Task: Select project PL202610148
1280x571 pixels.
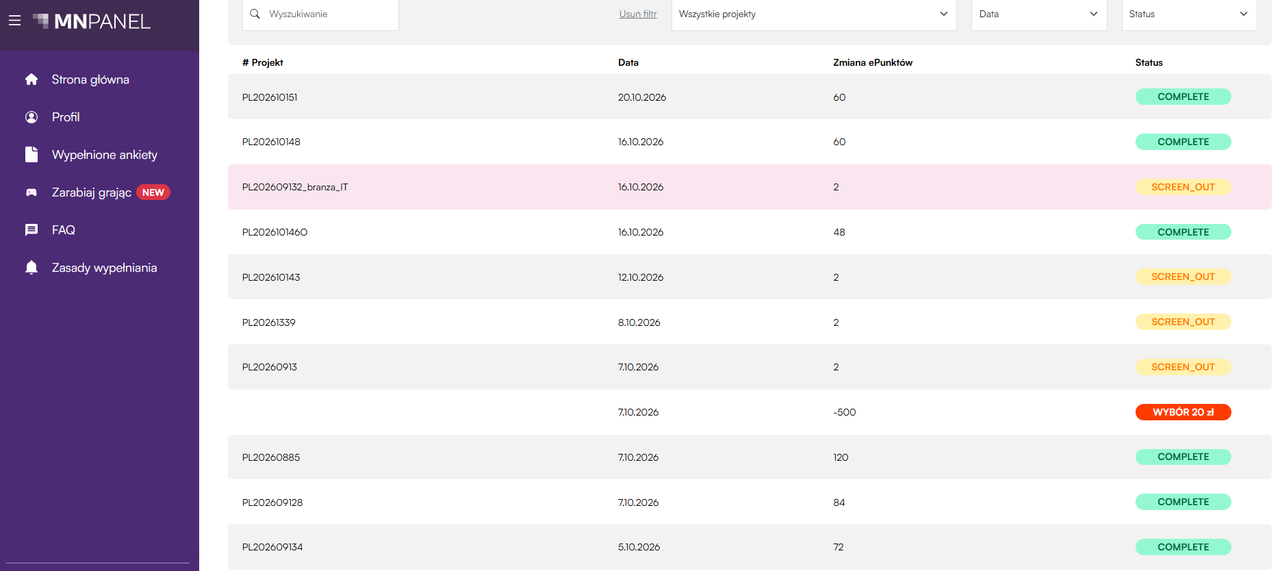Action: click(271, 142)
